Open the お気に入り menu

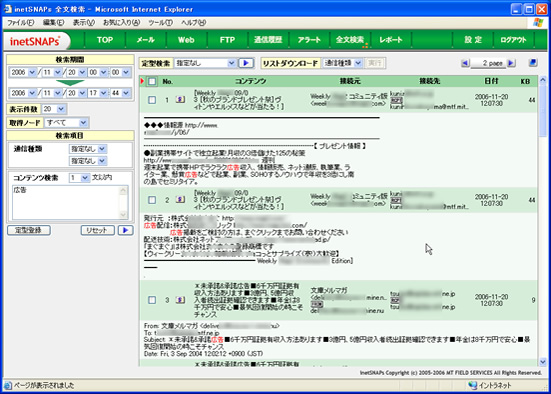pos(121,22)
